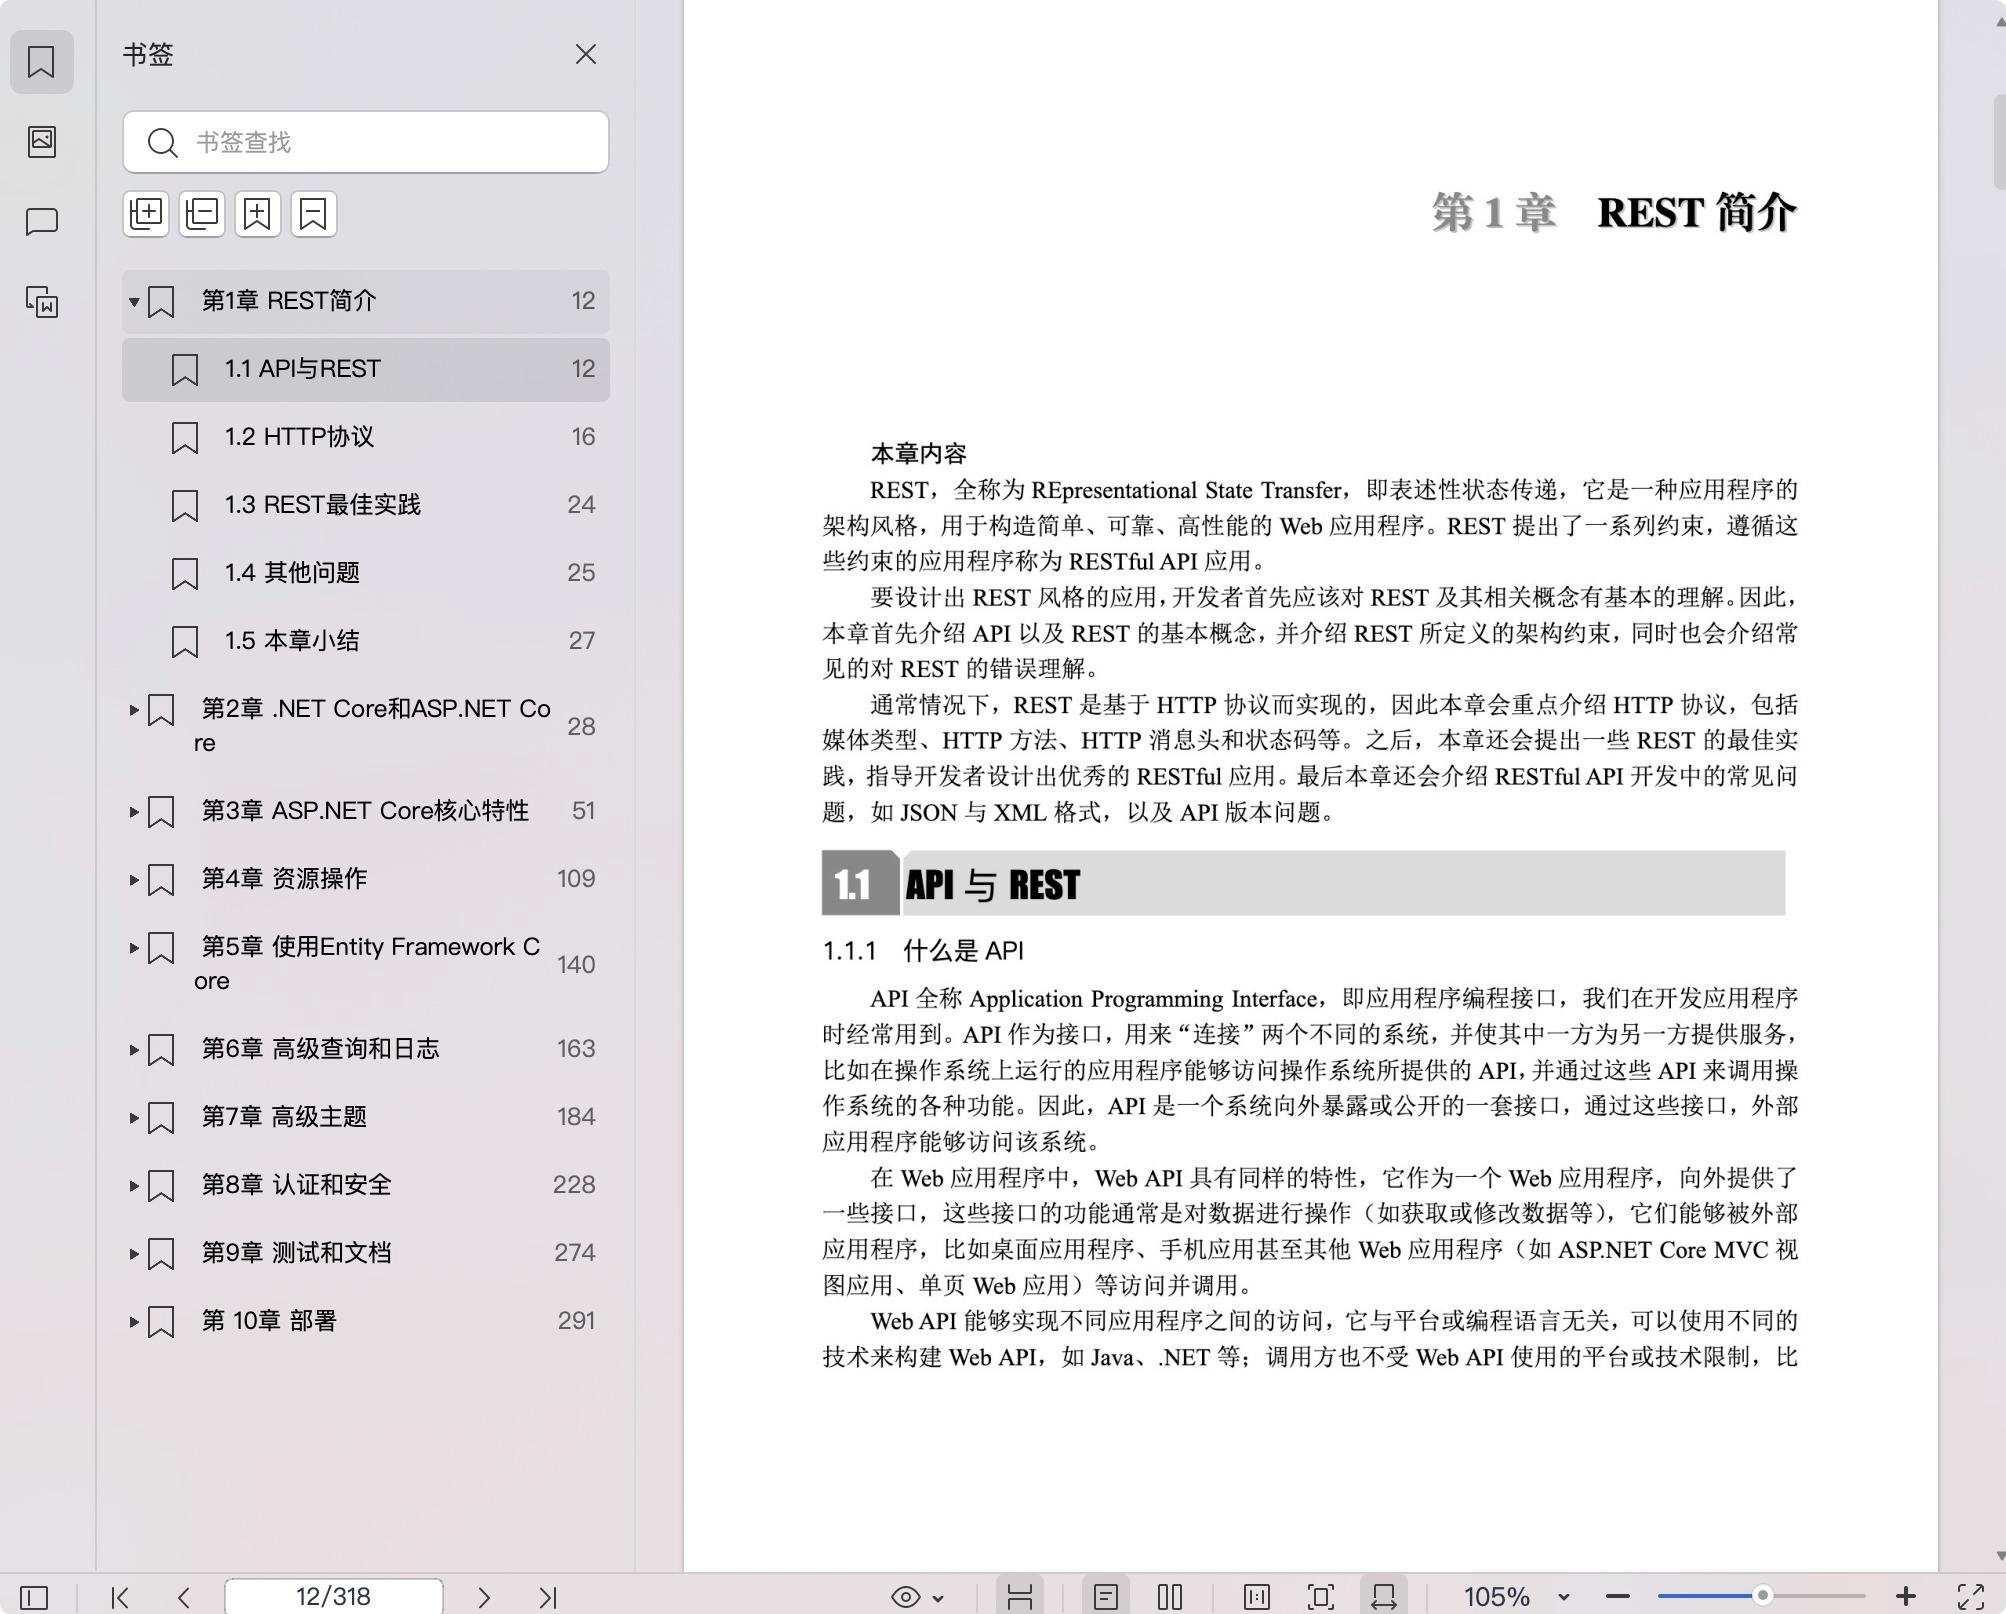Focus the 书签查找 search field

click(x=366, y=142)
